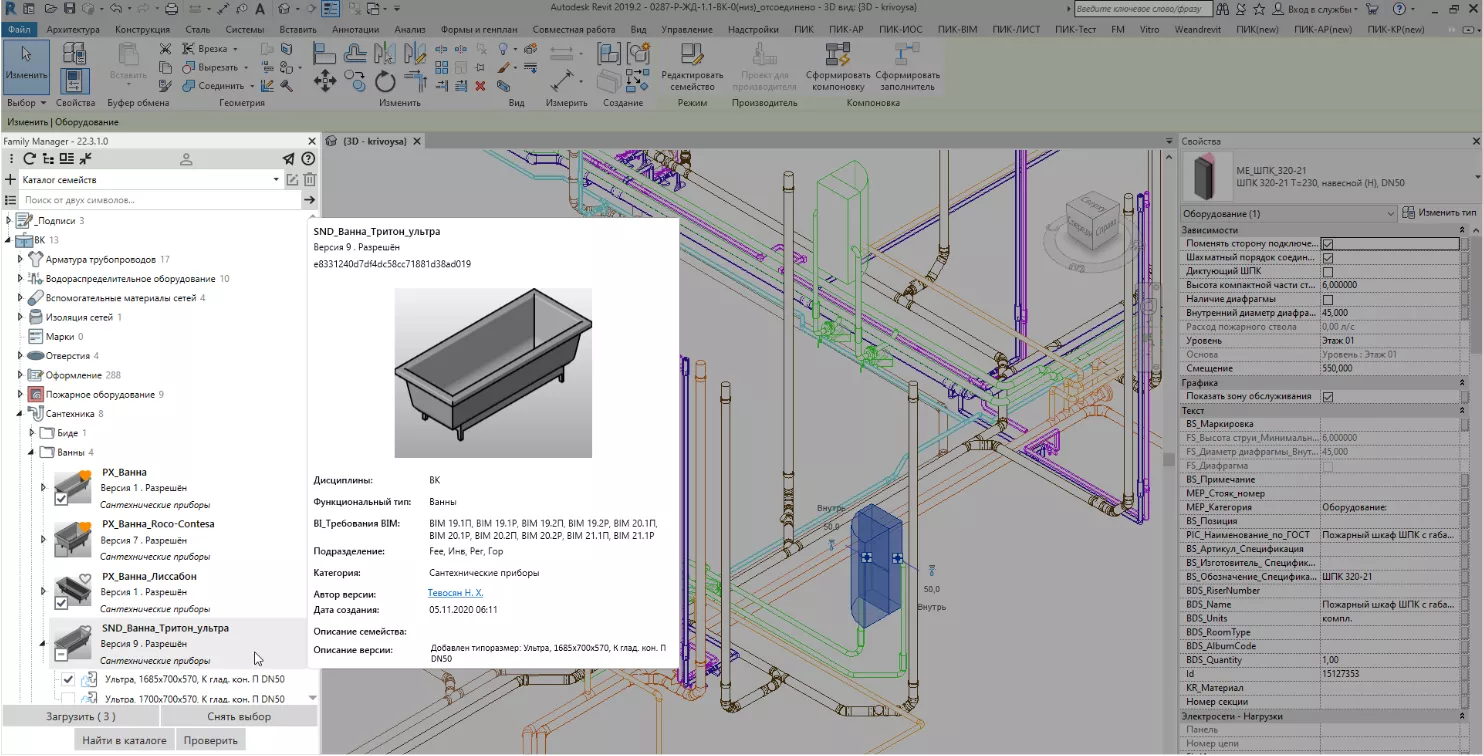The height and width of the screenshot is (756, 1483).
Task: Expand the Арматура трубопроводов tree node
Action: click(20, 260)
